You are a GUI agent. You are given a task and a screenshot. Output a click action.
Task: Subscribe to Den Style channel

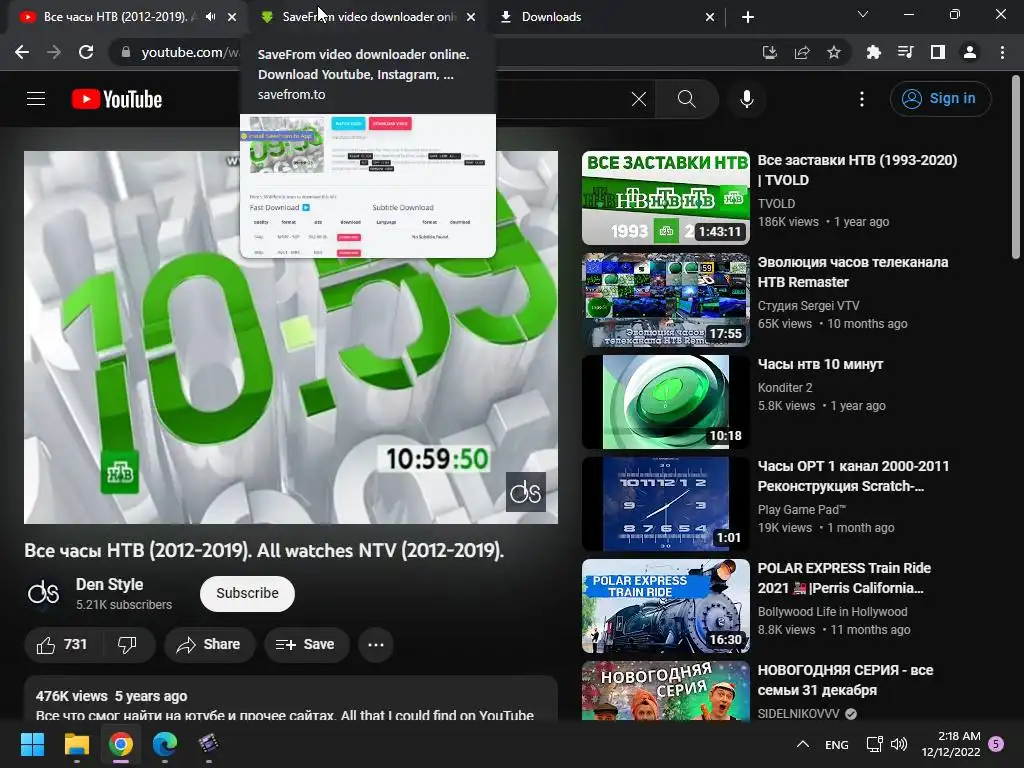pos(247,593)
